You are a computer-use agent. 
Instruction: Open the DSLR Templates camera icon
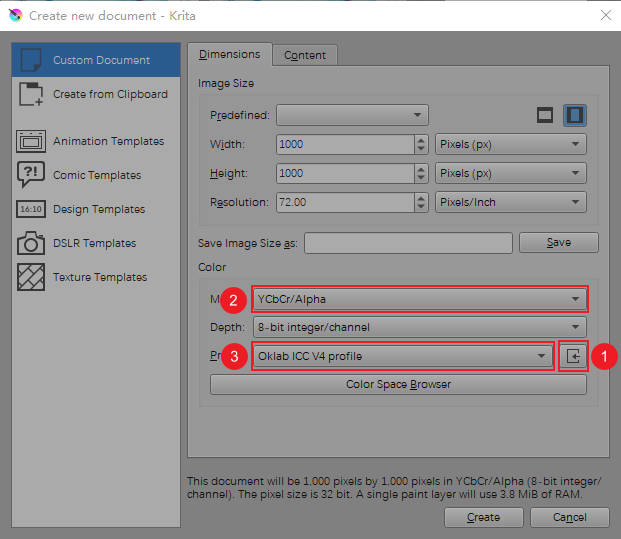(x=31, y=243)
